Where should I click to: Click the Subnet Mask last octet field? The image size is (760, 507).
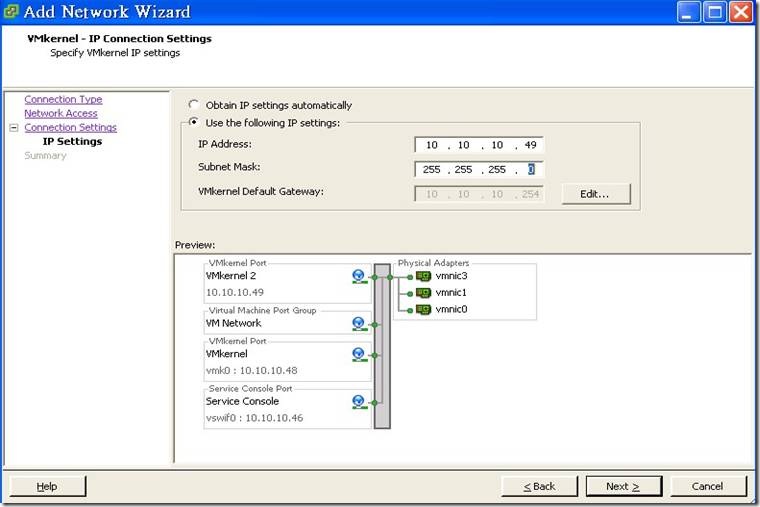531,170
